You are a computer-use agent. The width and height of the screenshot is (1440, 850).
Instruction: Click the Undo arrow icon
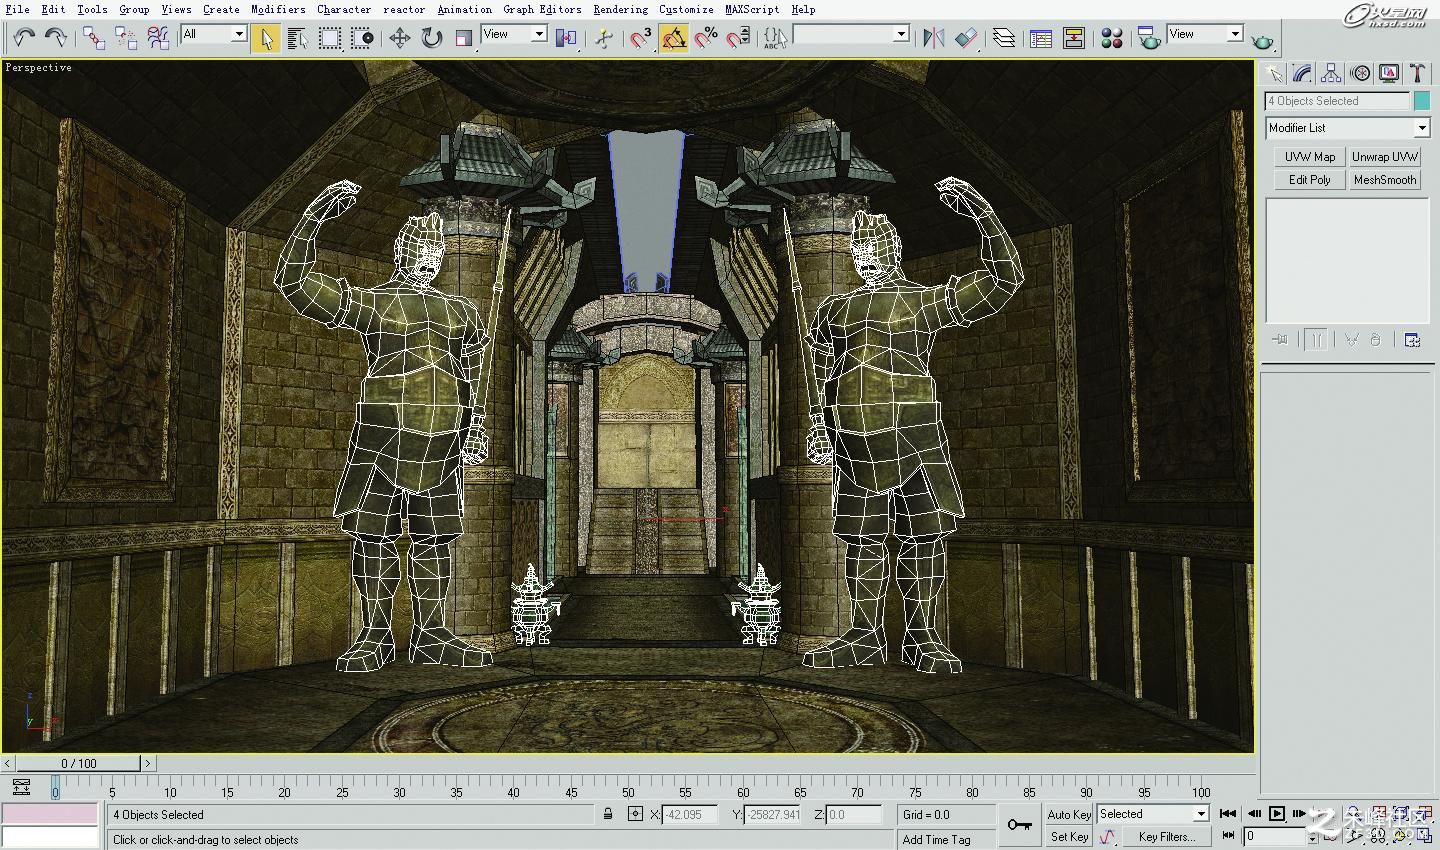pos(24,38)
